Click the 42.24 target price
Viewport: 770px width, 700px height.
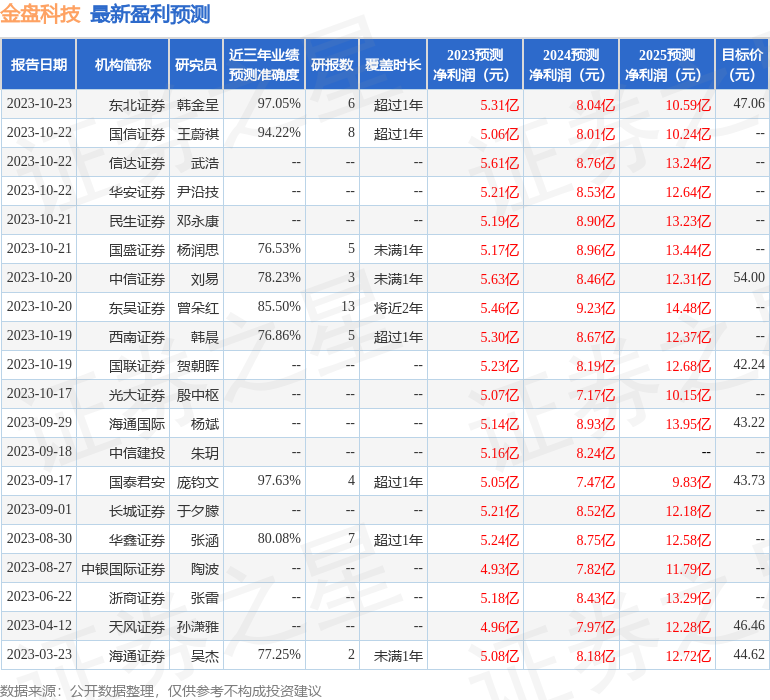pos(749,364)
